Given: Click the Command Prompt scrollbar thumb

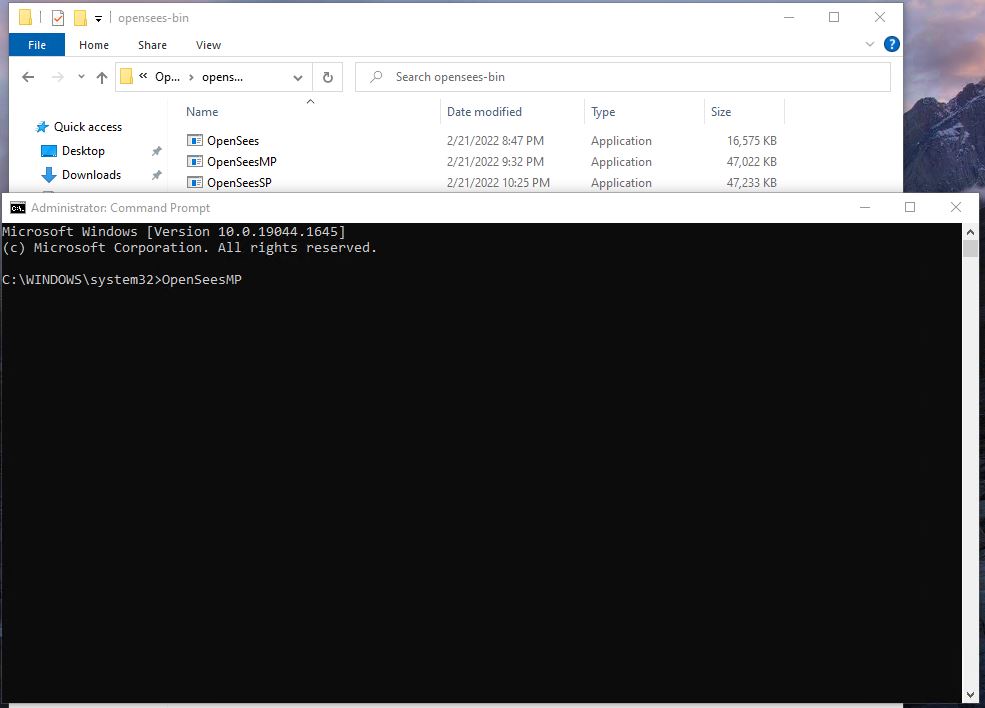Looking at the screenshot, I should [970, 248].
